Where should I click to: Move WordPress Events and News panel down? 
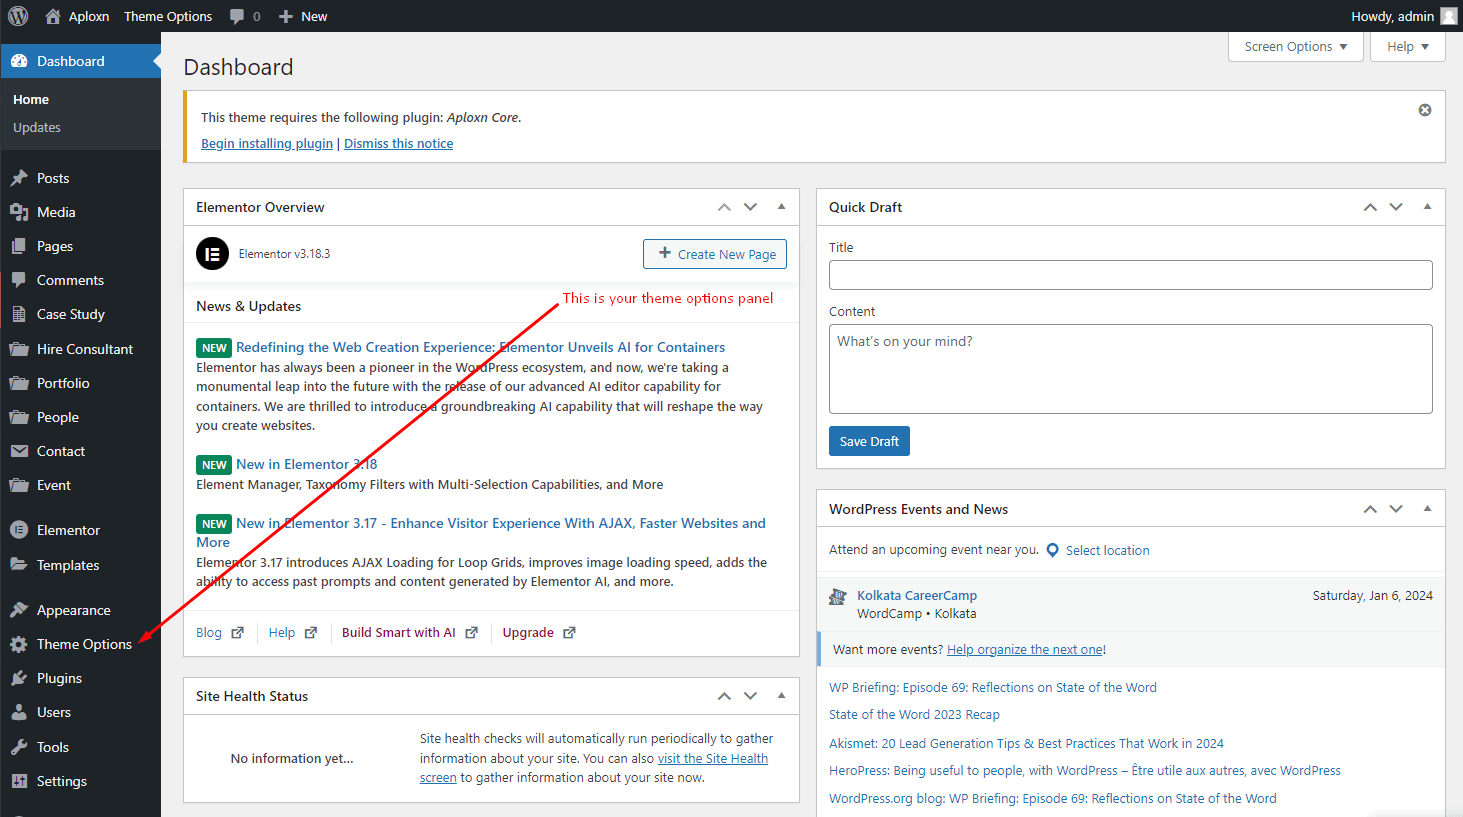(x=1396, y=509)
